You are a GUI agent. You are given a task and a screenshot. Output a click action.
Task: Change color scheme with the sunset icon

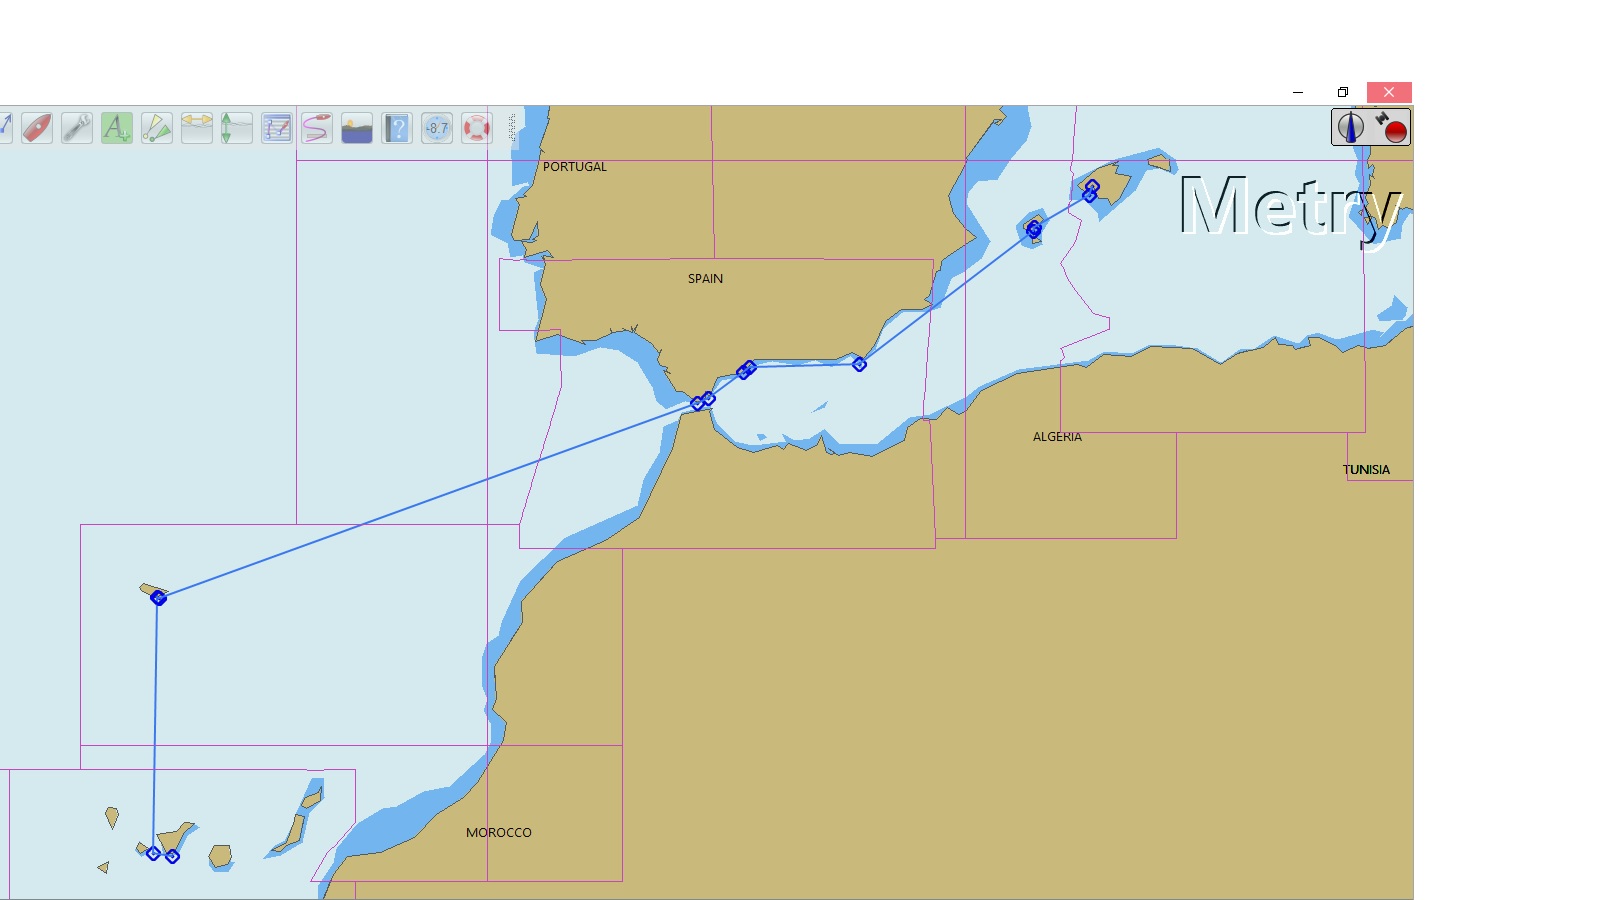357,128
